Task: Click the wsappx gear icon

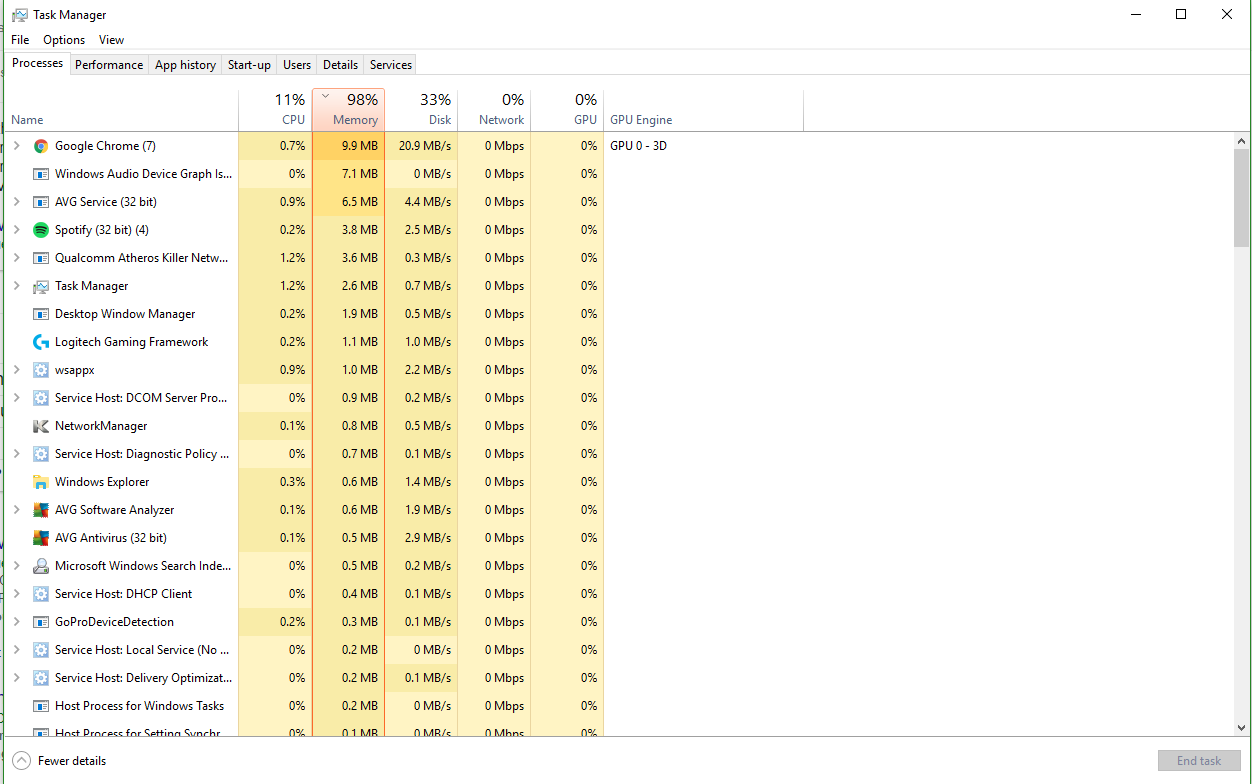Action: (41, 370)
